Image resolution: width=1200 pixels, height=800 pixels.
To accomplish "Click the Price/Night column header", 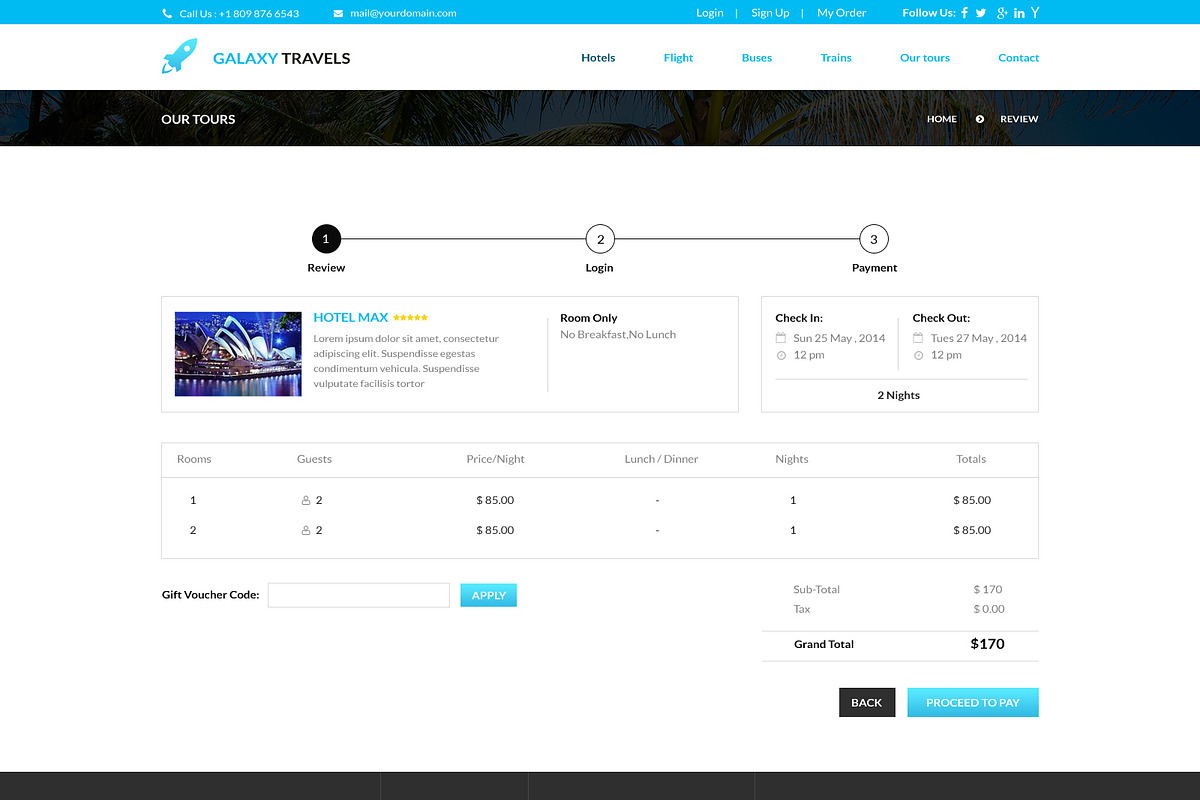I will click(496, 459).
